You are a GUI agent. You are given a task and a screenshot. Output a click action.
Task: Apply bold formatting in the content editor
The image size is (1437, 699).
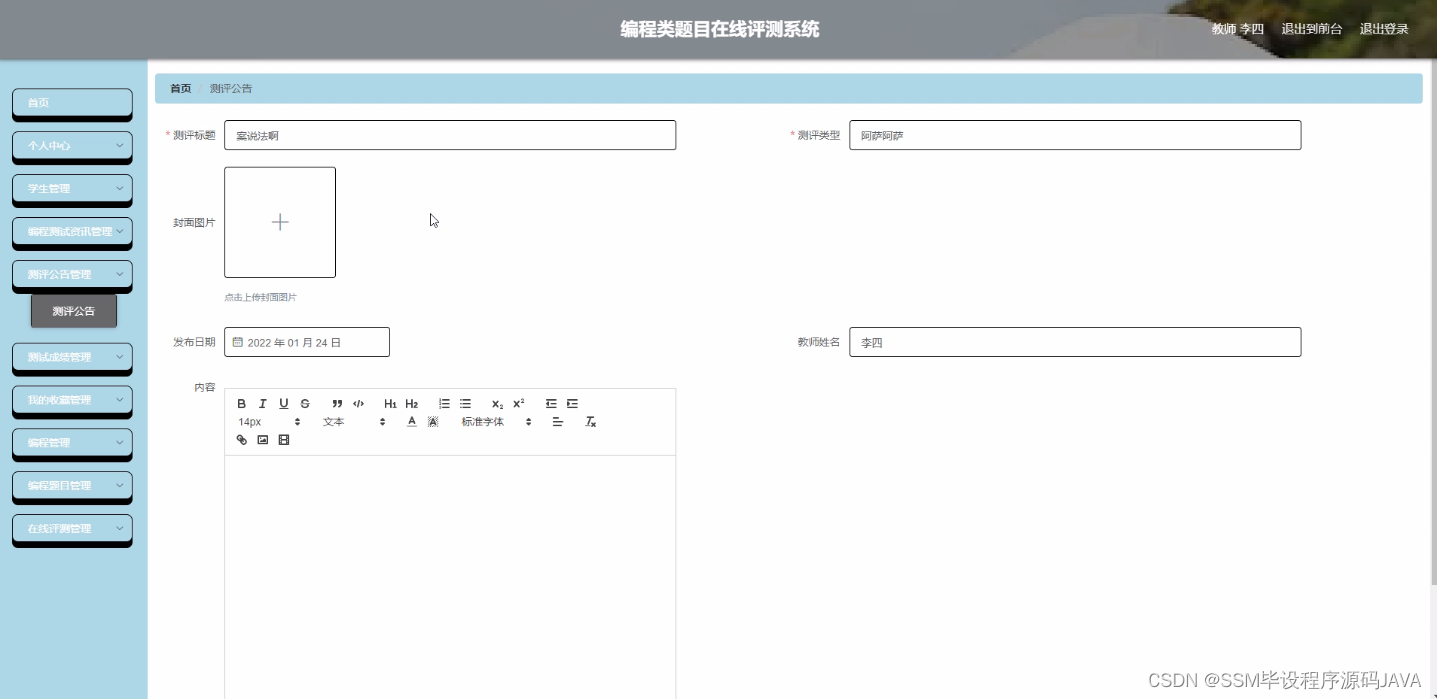tap(241, 404)
